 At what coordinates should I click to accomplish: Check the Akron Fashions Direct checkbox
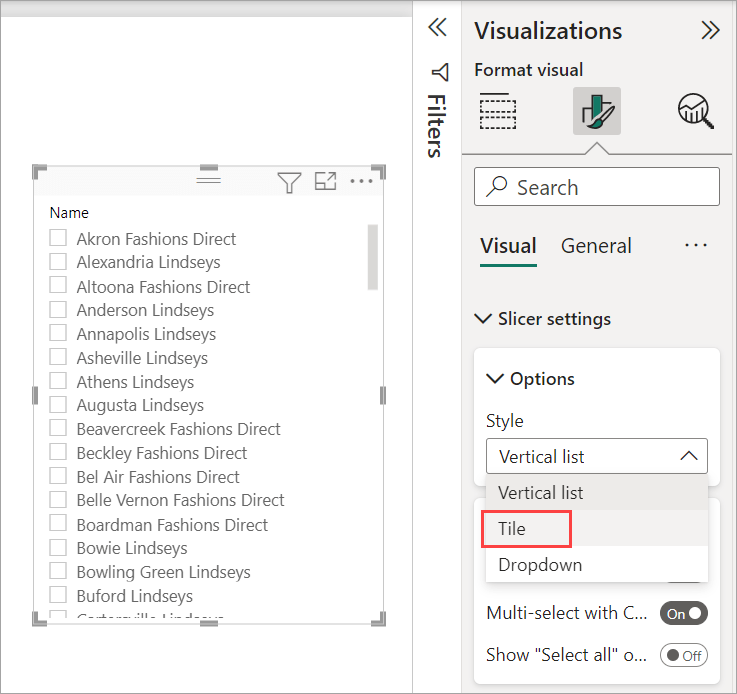(x=58, y=239)
